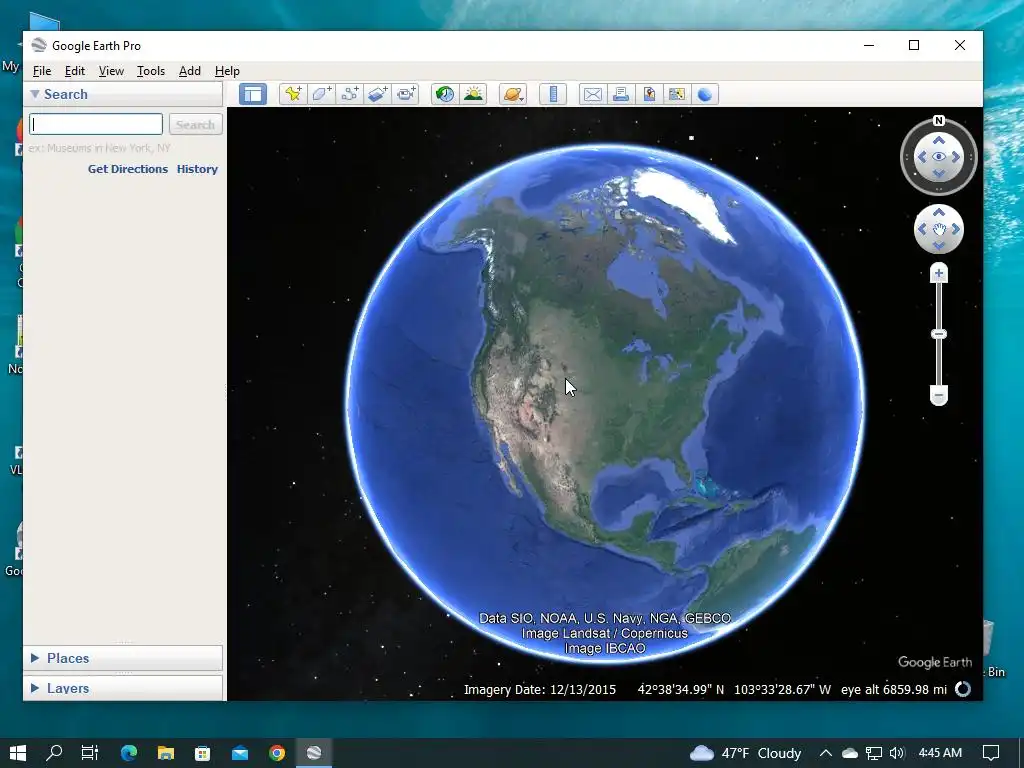
Task: Select the Add Path tool
Action: [349, 94]
